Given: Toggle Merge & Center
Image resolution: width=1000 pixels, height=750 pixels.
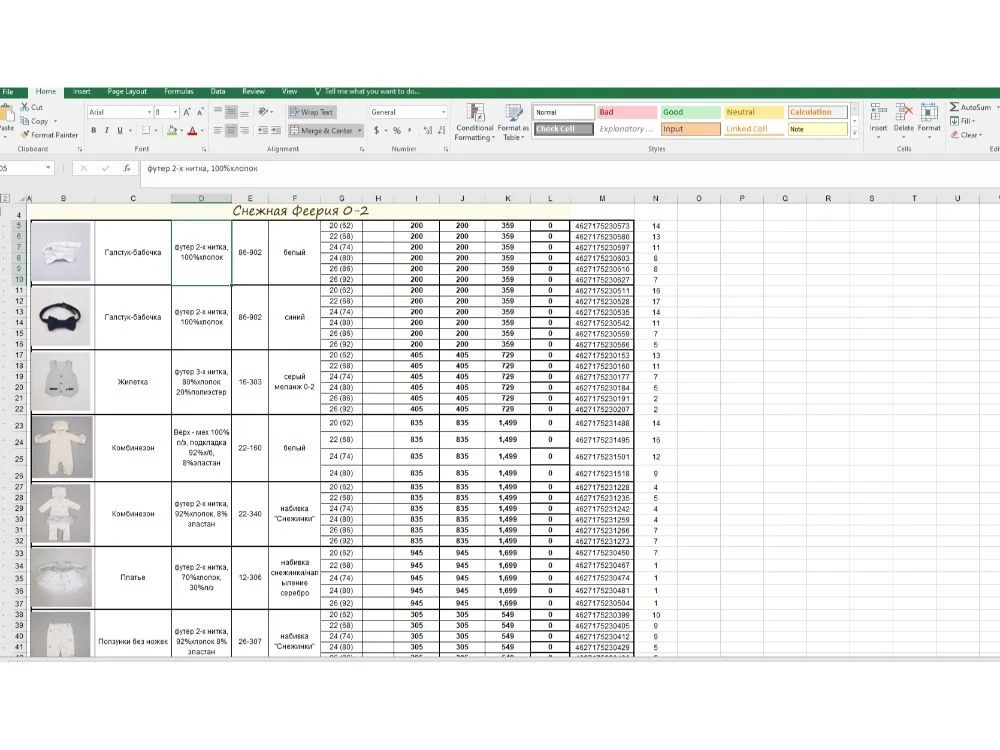Looking at the screenshot, I should [321, 130].
